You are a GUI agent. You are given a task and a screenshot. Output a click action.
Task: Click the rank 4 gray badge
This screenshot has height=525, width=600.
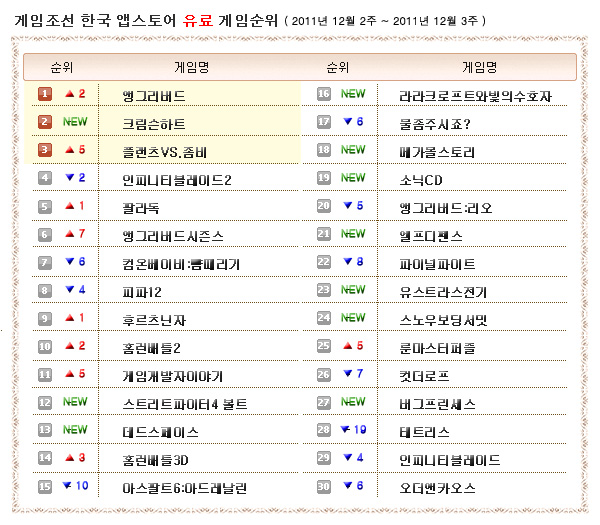(x=45, y=178)
